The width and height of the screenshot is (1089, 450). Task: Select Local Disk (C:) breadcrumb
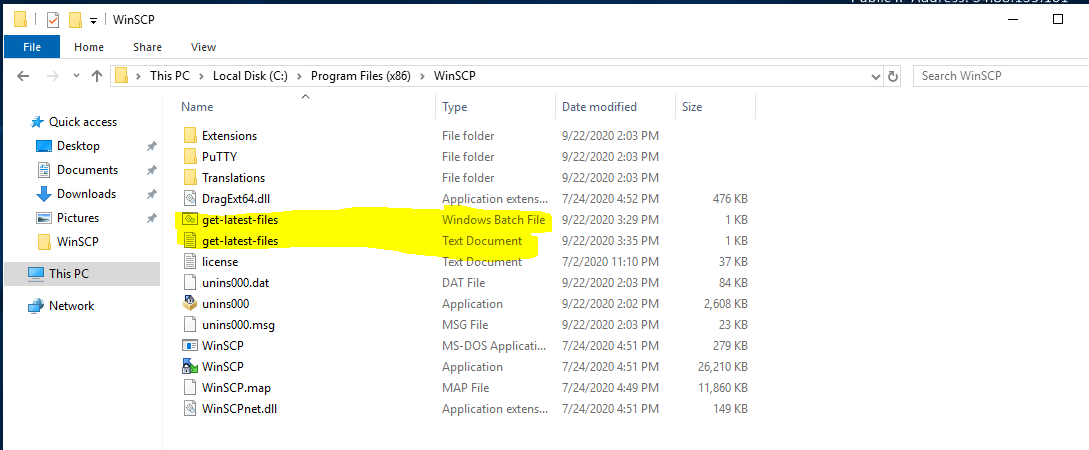(x=250, y=76)
